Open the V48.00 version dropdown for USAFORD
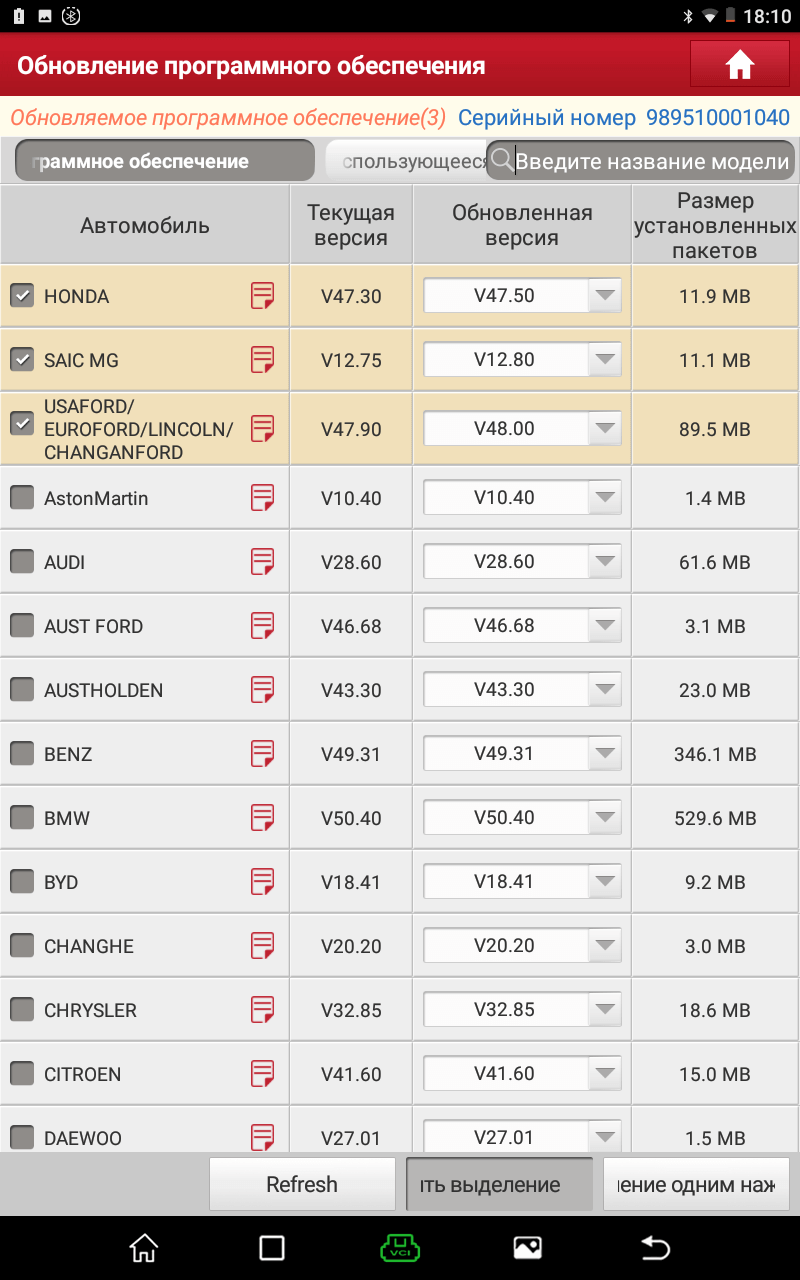The width and height of the screenshot is (800, 1280). (522, 428)
